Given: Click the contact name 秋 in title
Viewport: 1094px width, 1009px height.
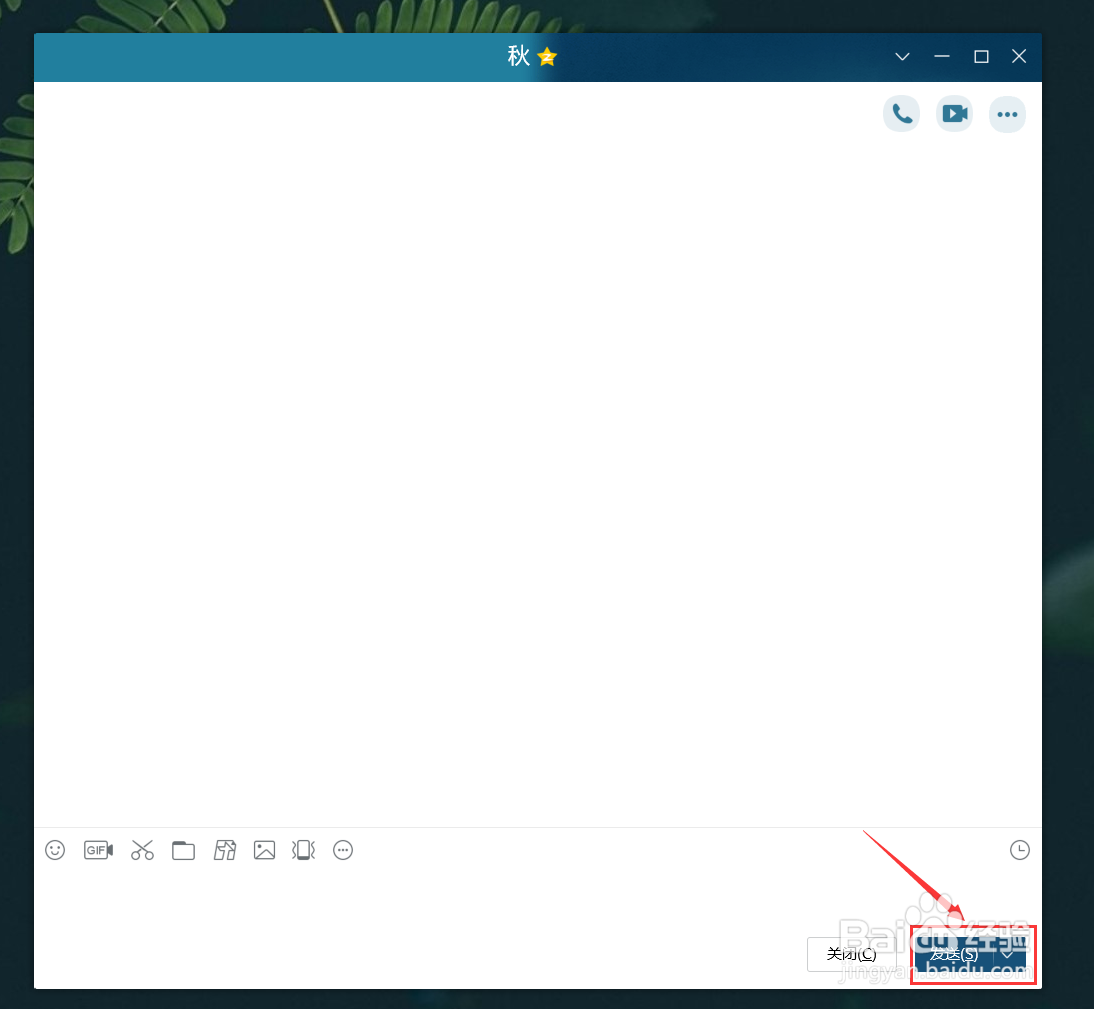Looking at the screenshot, I should point(518,56).
